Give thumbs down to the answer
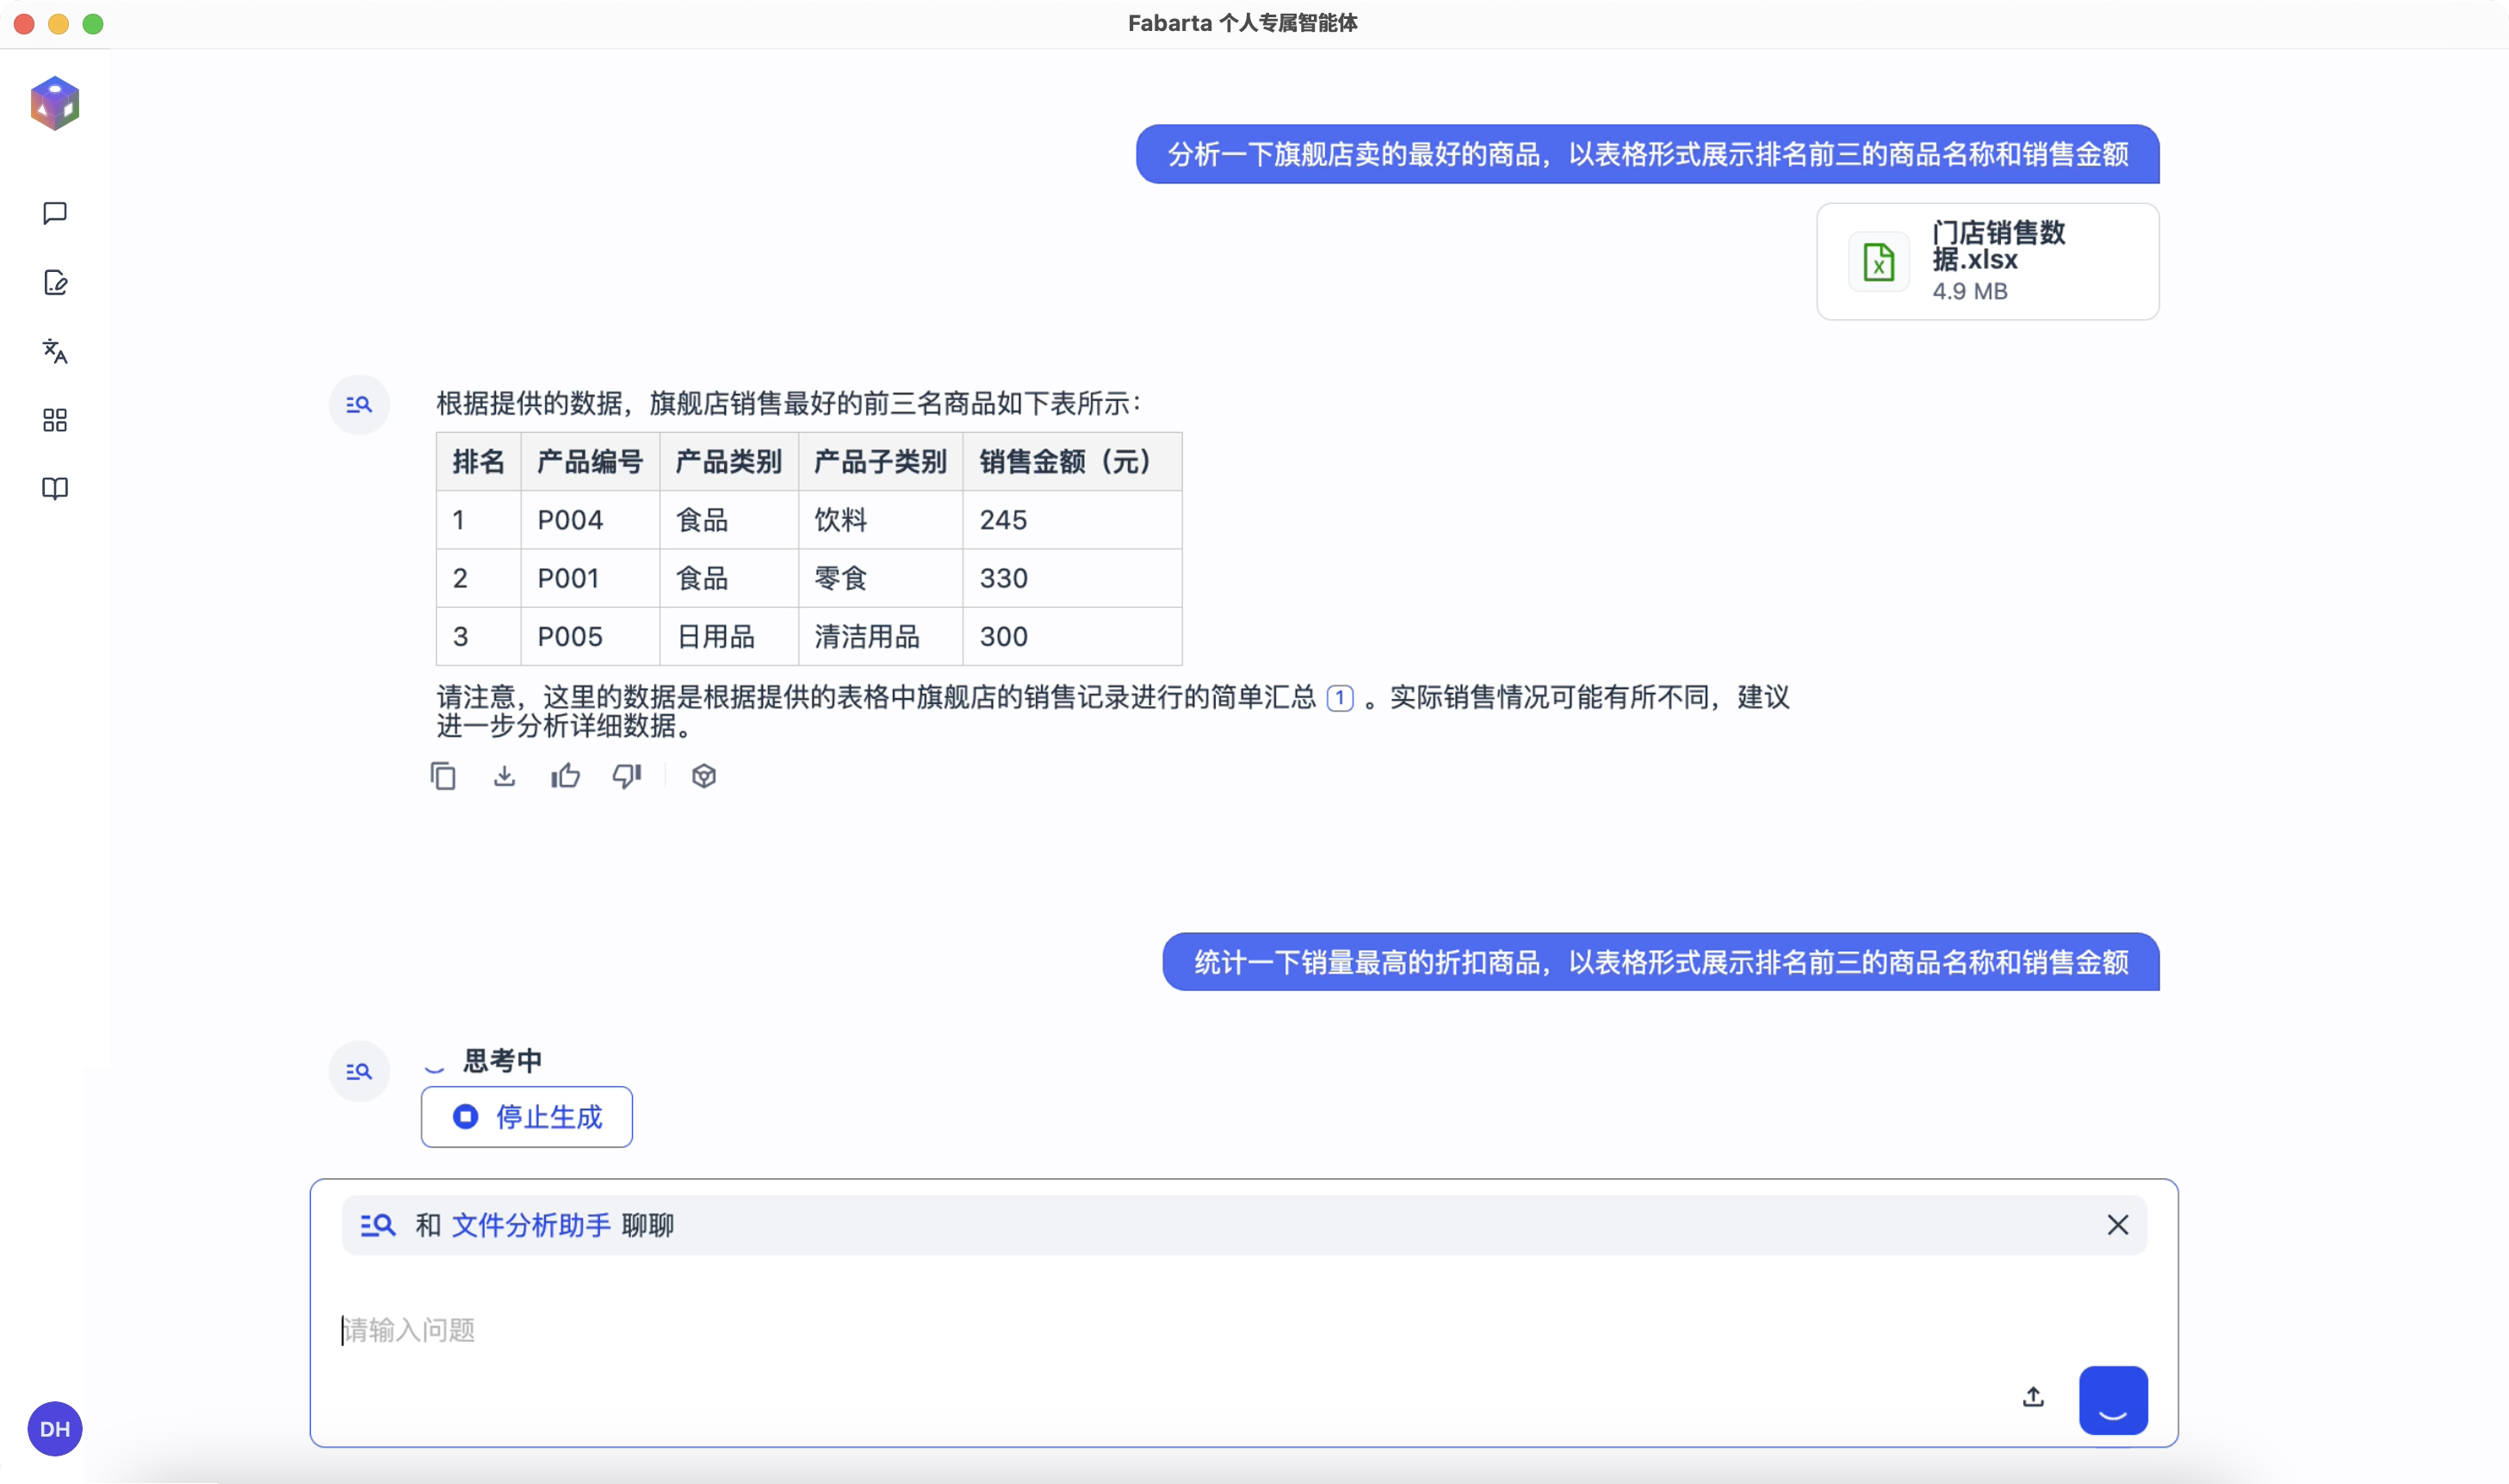This screenshot has width=2509, height=1484. tap(627, 776)
